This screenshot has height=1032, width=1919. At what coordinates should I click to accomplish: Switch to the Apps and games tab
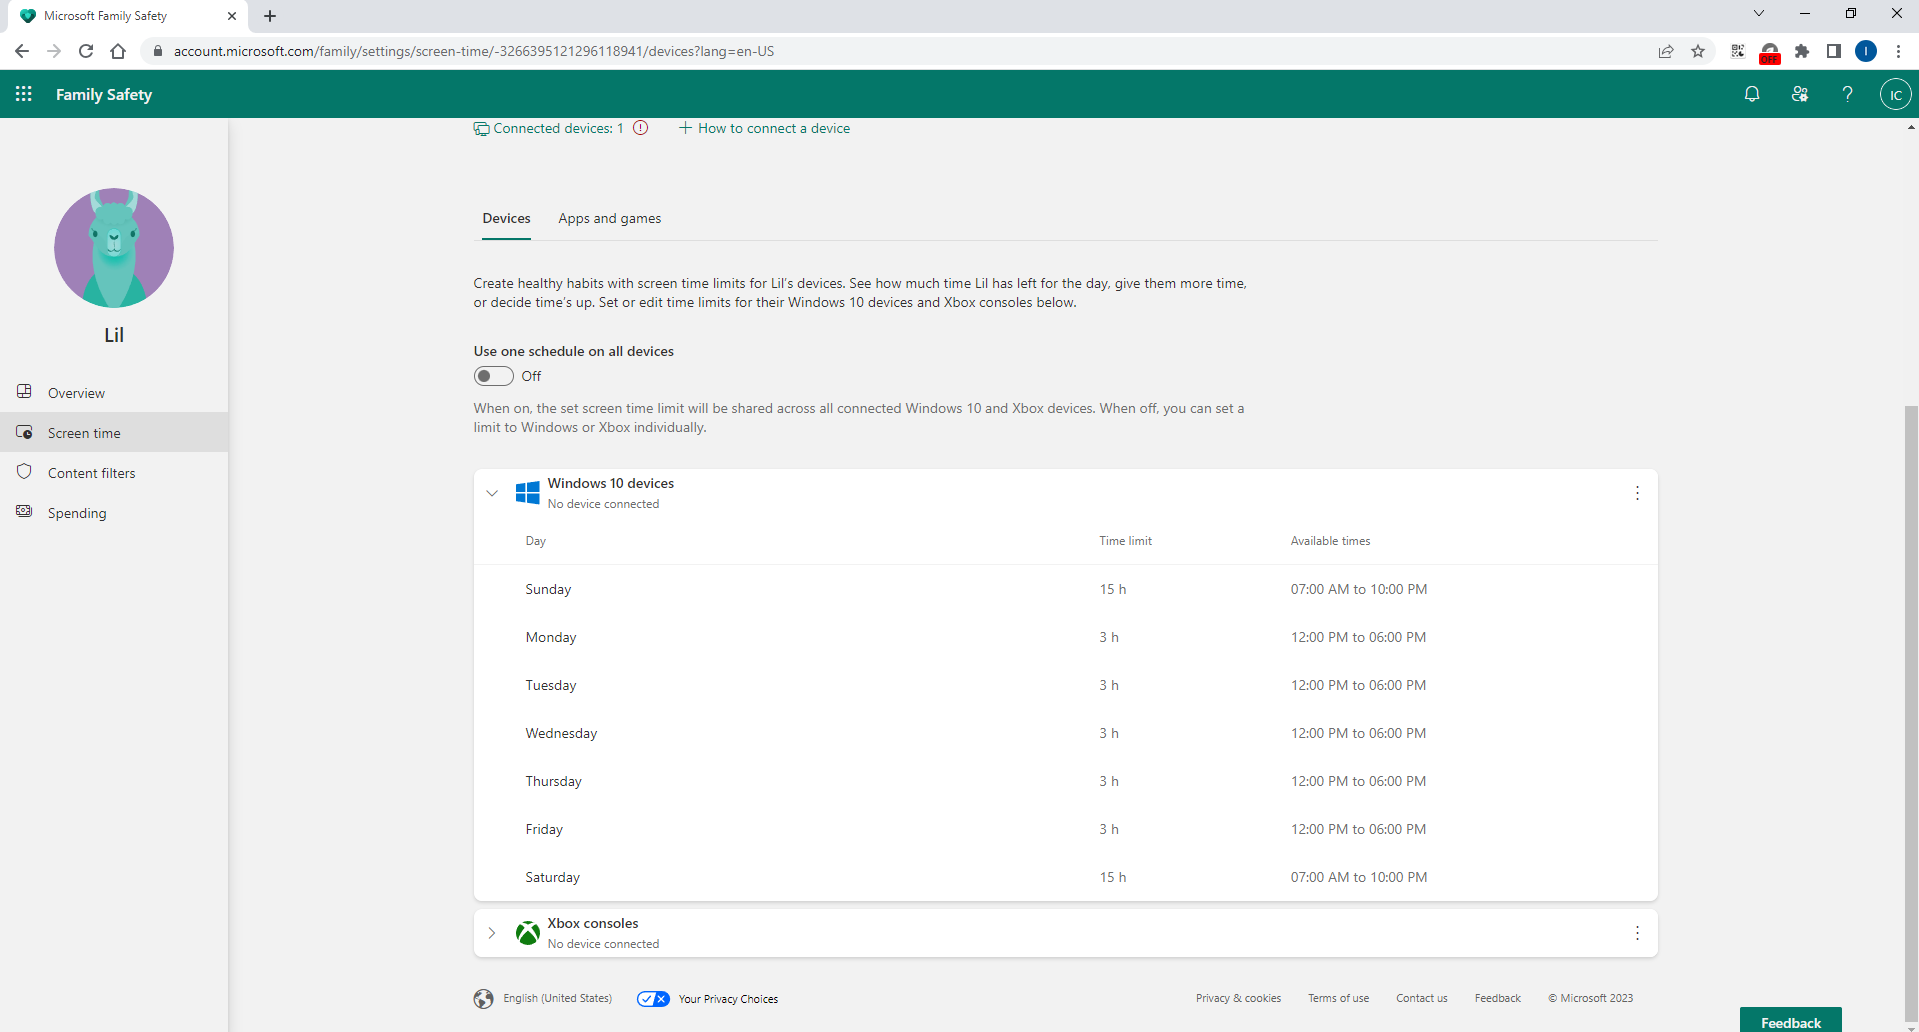pyautogui.click(x=610, y=218)
